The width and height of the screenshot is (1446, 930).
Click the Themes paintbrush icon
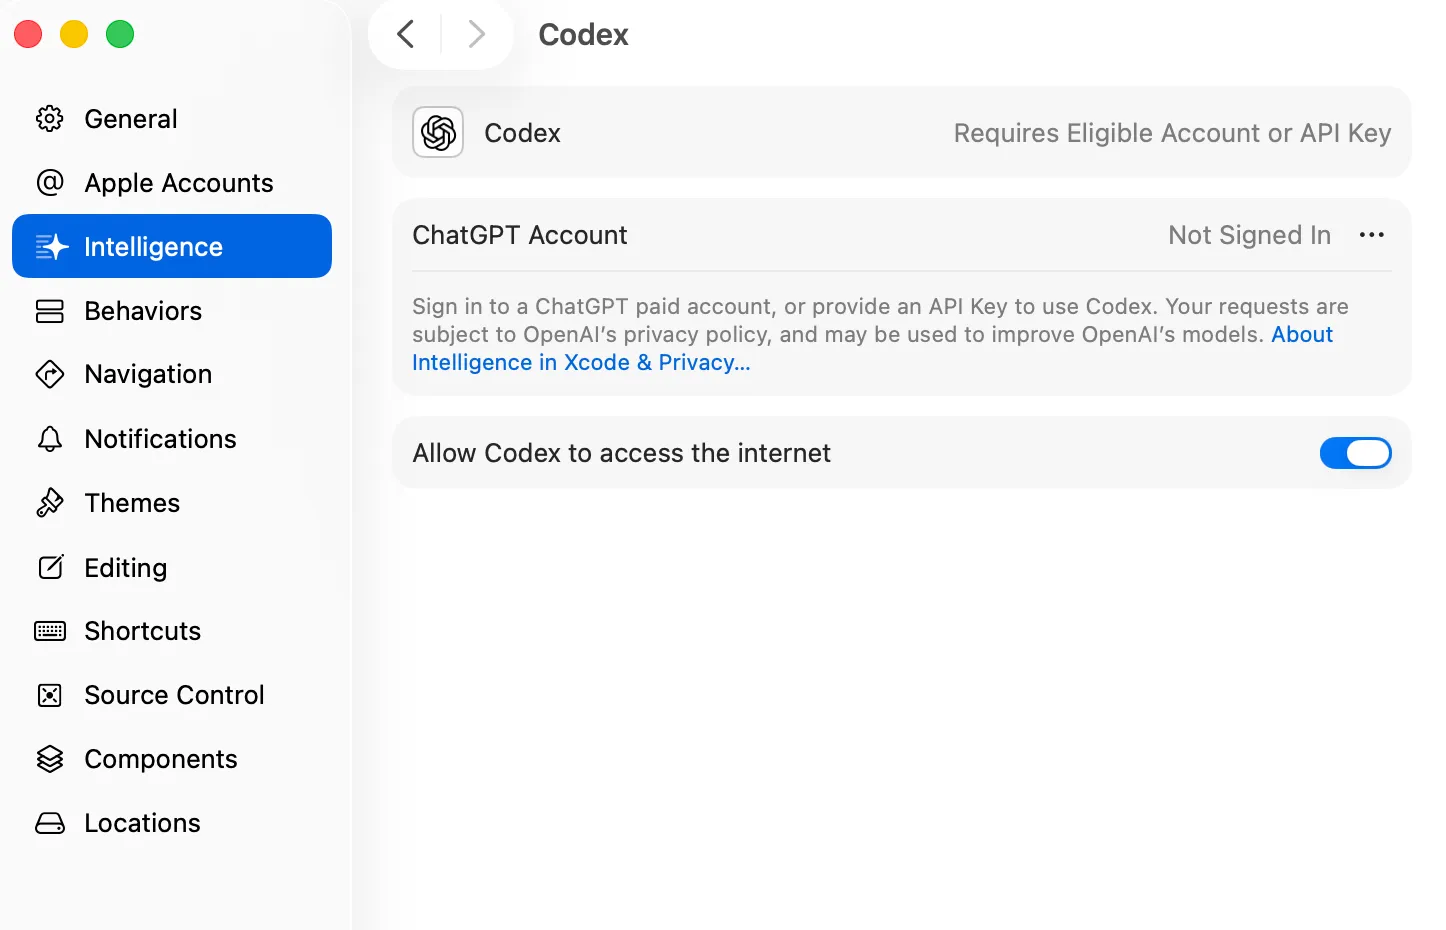point(50,503)
